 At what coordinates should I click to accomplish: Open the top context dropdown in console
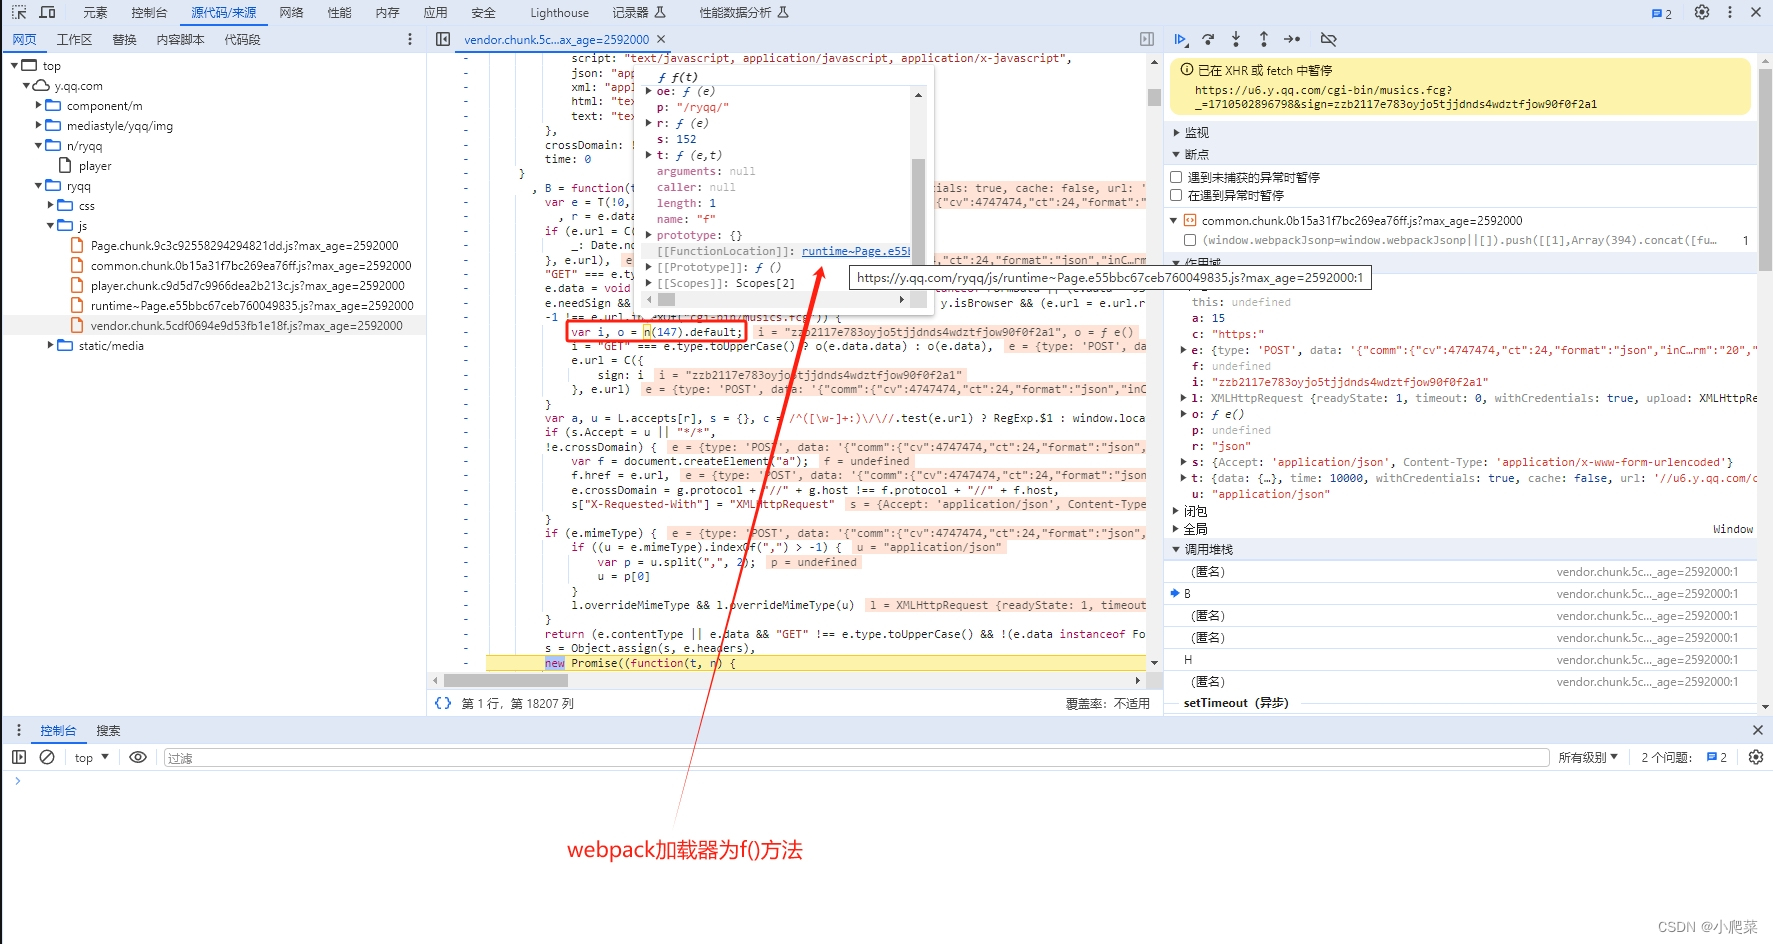pyautogui.click(x=92, y=757)
